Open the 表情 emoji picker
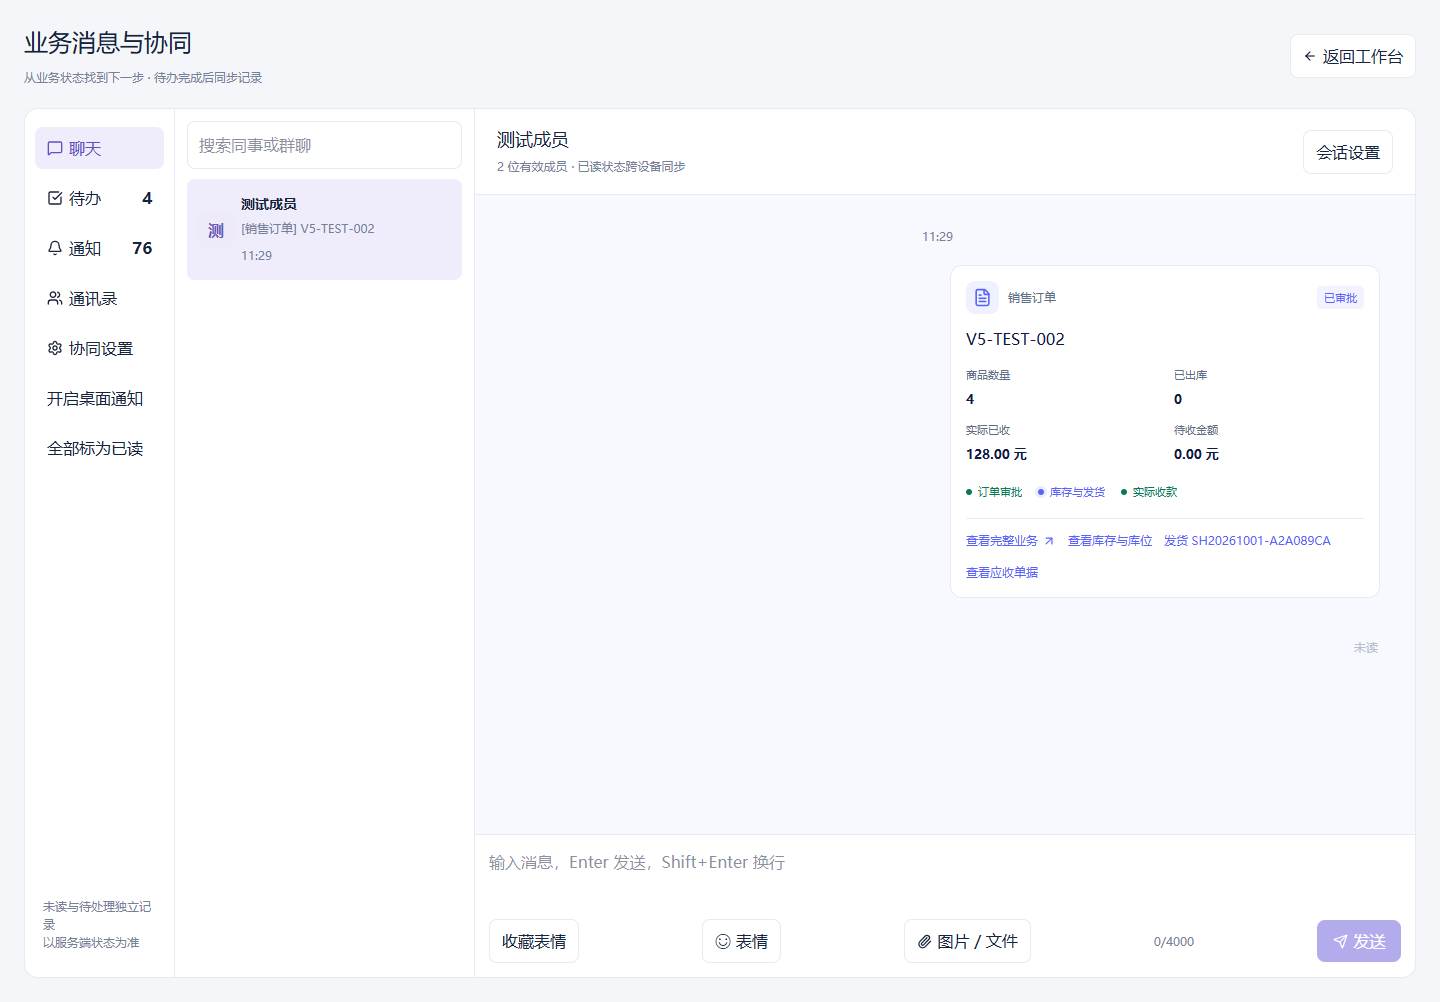Image resolution: width=1440 pixels, height=1002 pixels. (741, 941)
